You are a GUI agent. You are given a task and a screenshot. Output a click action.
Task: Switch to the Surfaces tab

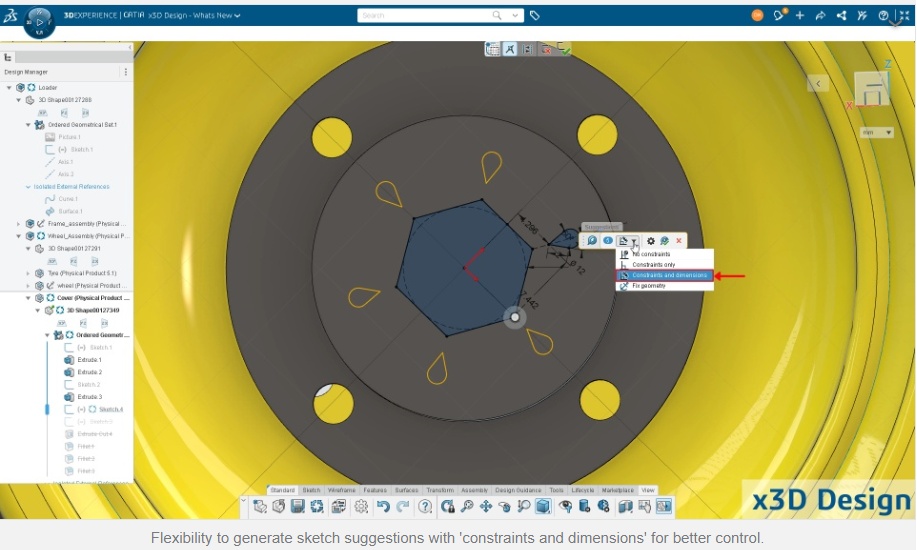[x=406, y=490]
